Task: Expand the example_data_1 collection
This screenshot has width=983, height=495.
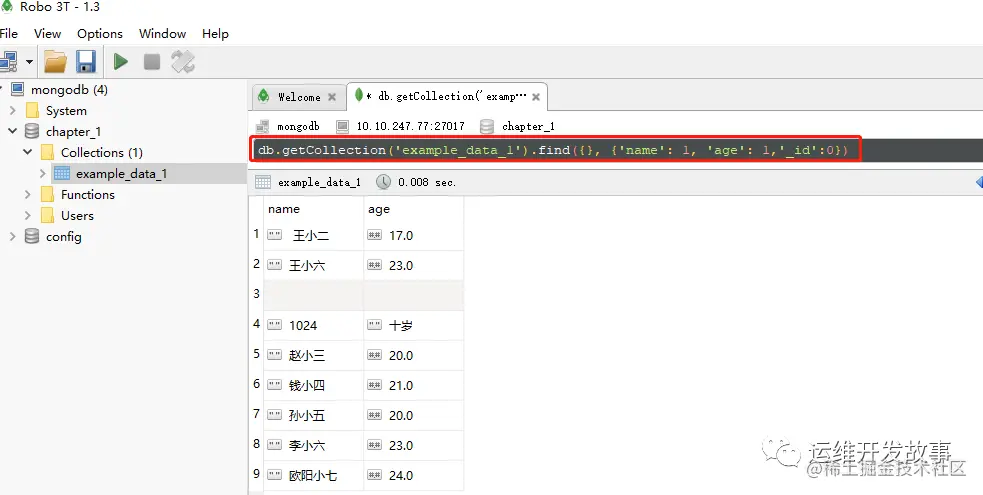Action: coord(43,174)
